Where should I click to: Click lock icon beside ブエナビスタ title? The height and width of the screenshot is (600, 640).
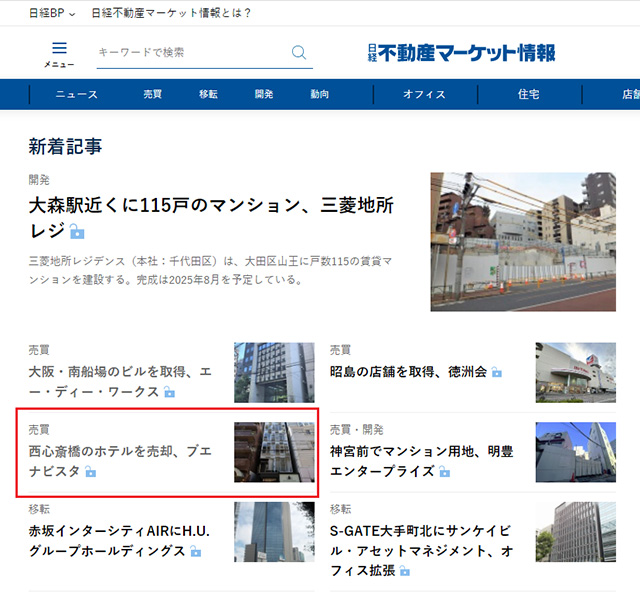91,472
